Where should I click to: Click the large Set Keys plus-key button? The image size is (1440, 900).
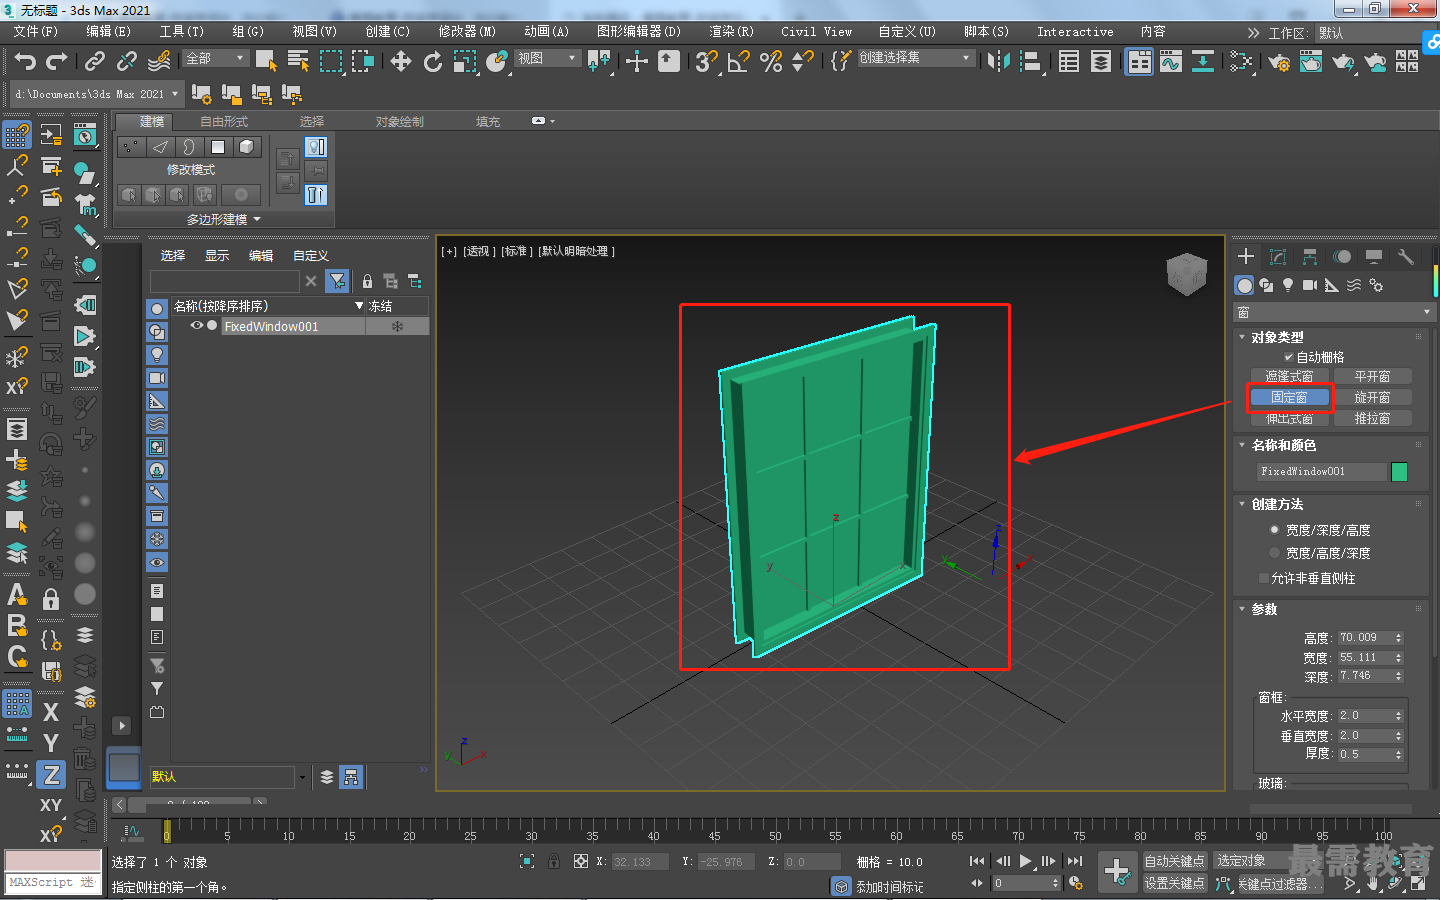[x=1117, y=871]
